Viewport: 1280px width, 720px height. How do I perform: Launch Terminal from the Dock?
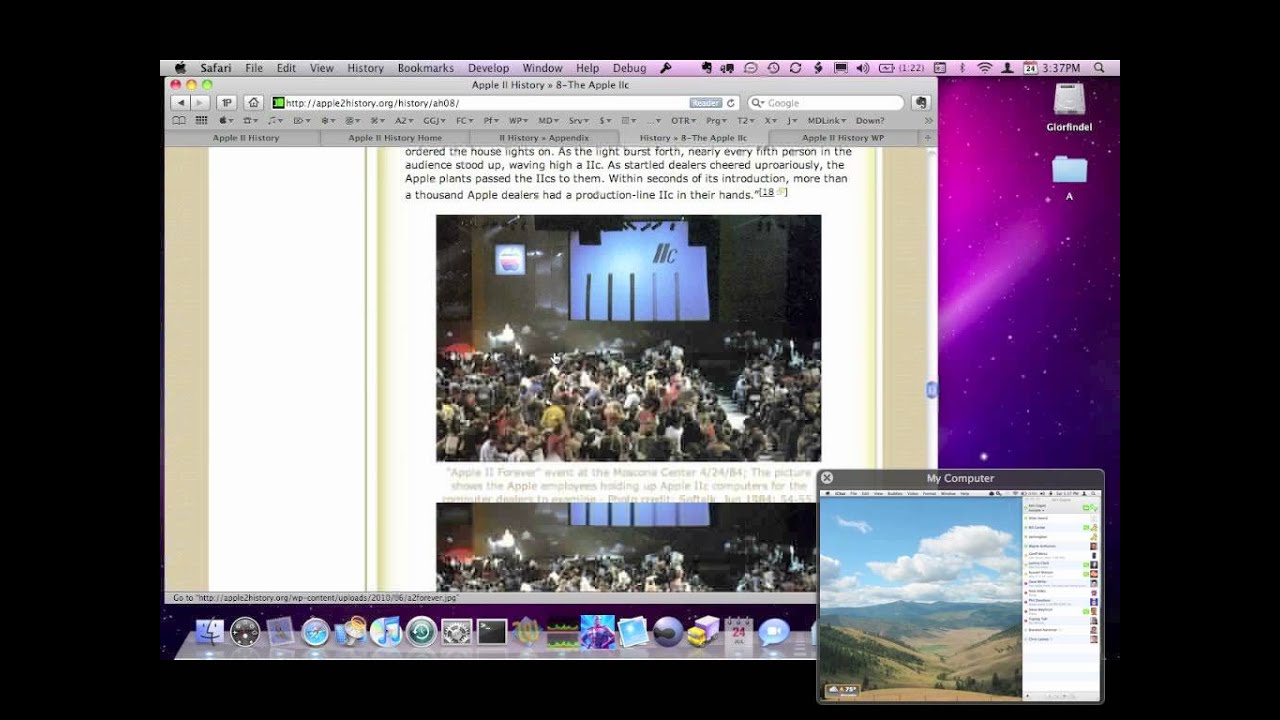pos(491,632)
